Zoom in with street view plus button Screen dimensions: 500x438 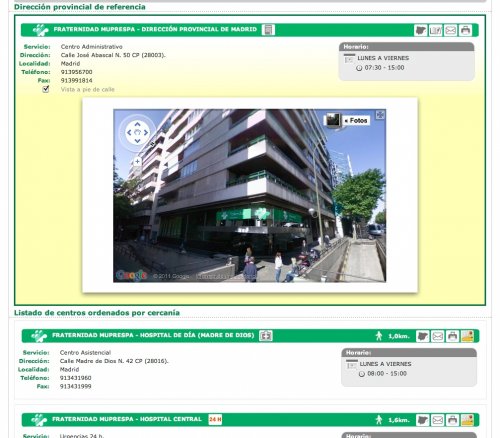pyautogui.click(x=137, y=162)
